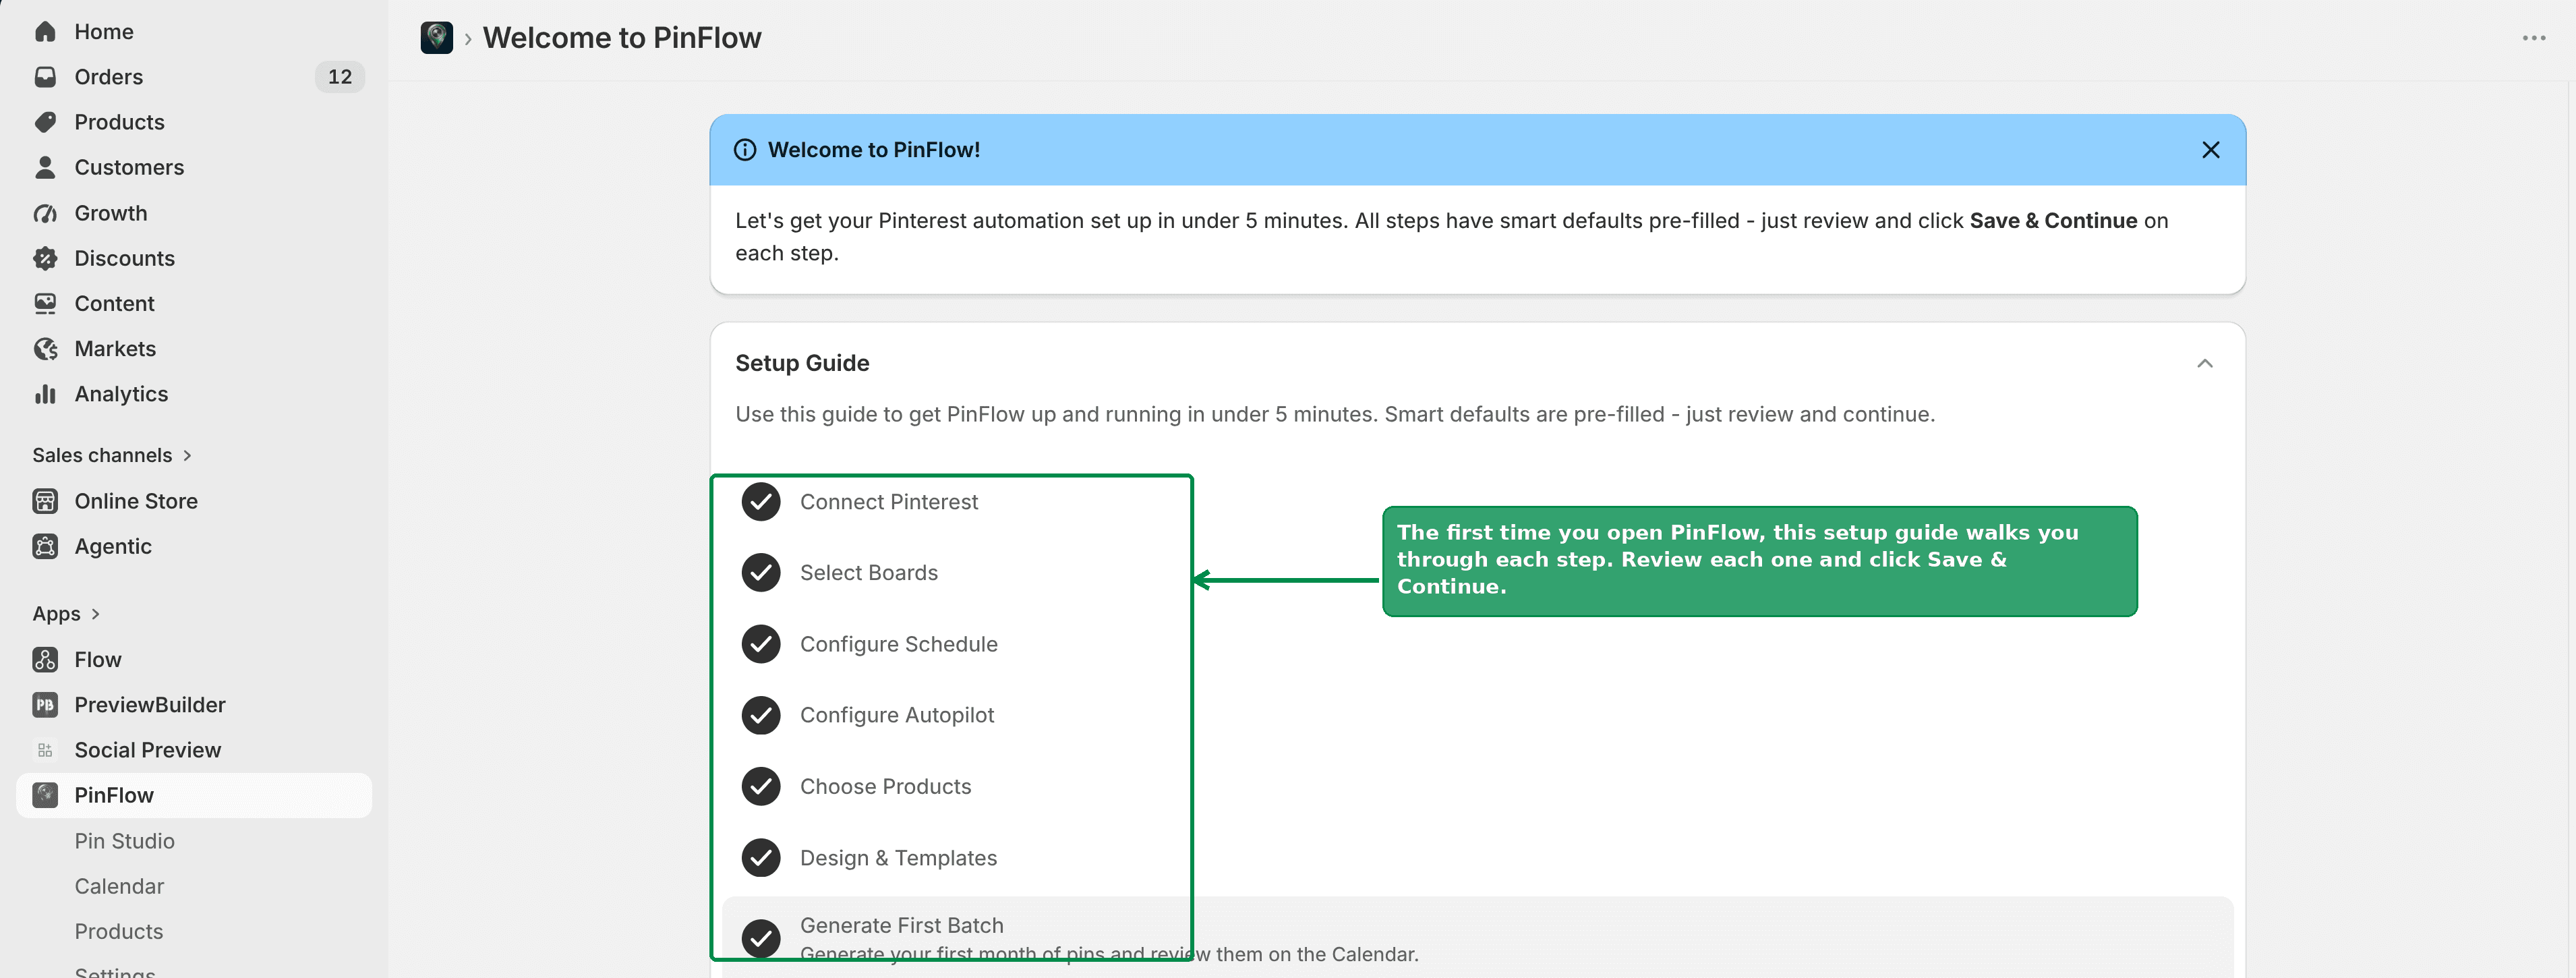Image resolution: width=2576 pixels, height=978 pixels.
Task: Click the Analytics bar chart icon
Action: pyautogui.click(x=45, y=394)
